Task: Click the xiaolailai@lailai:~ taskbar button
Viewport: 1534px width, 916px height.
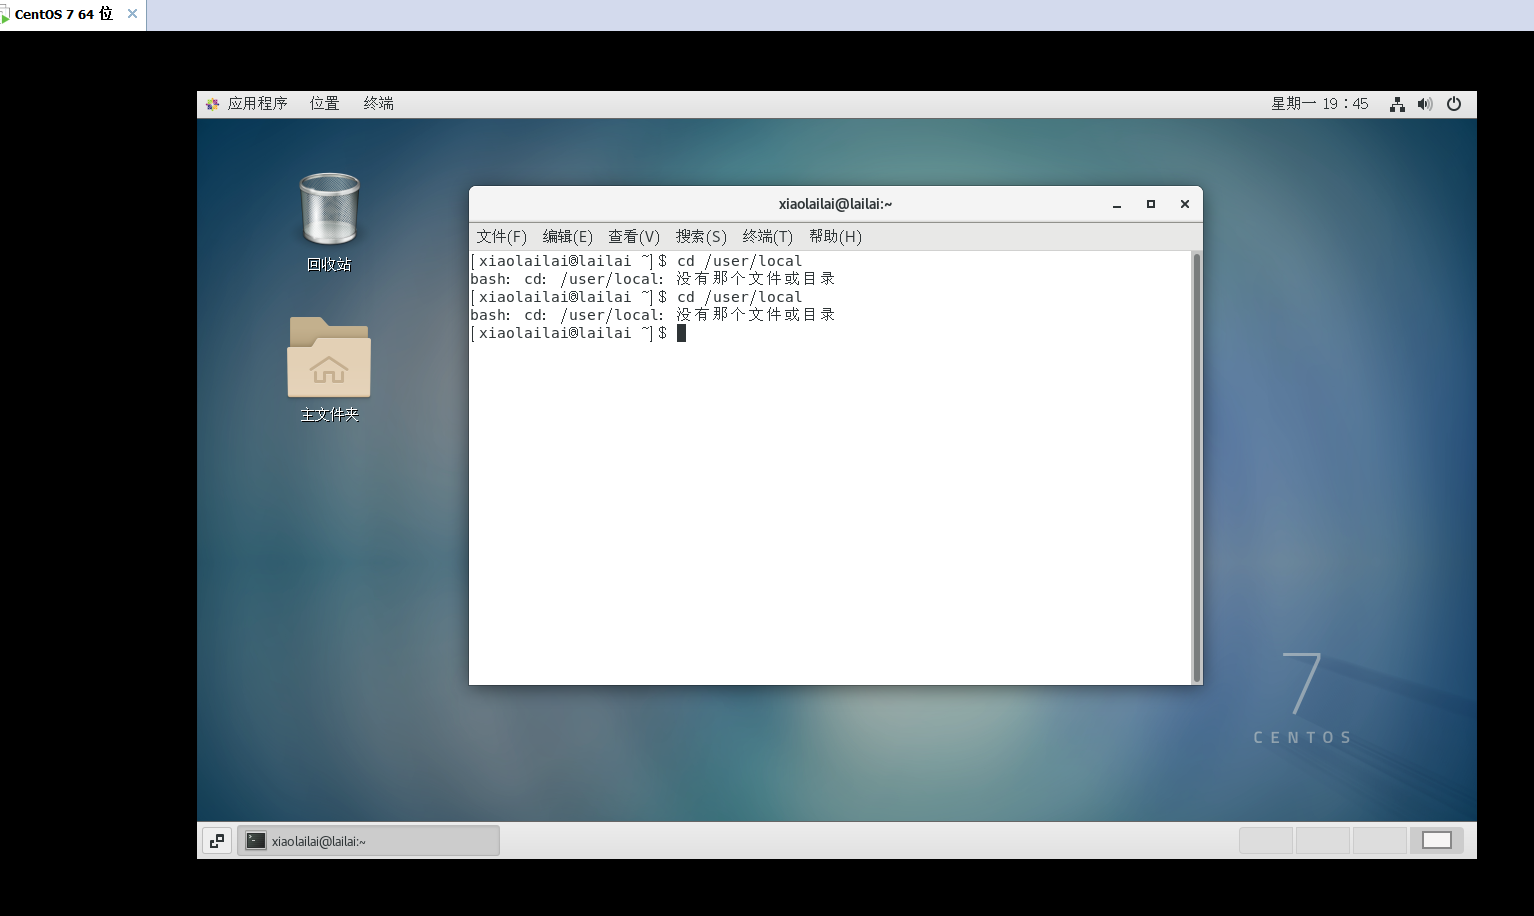Action: pos(368,841)
